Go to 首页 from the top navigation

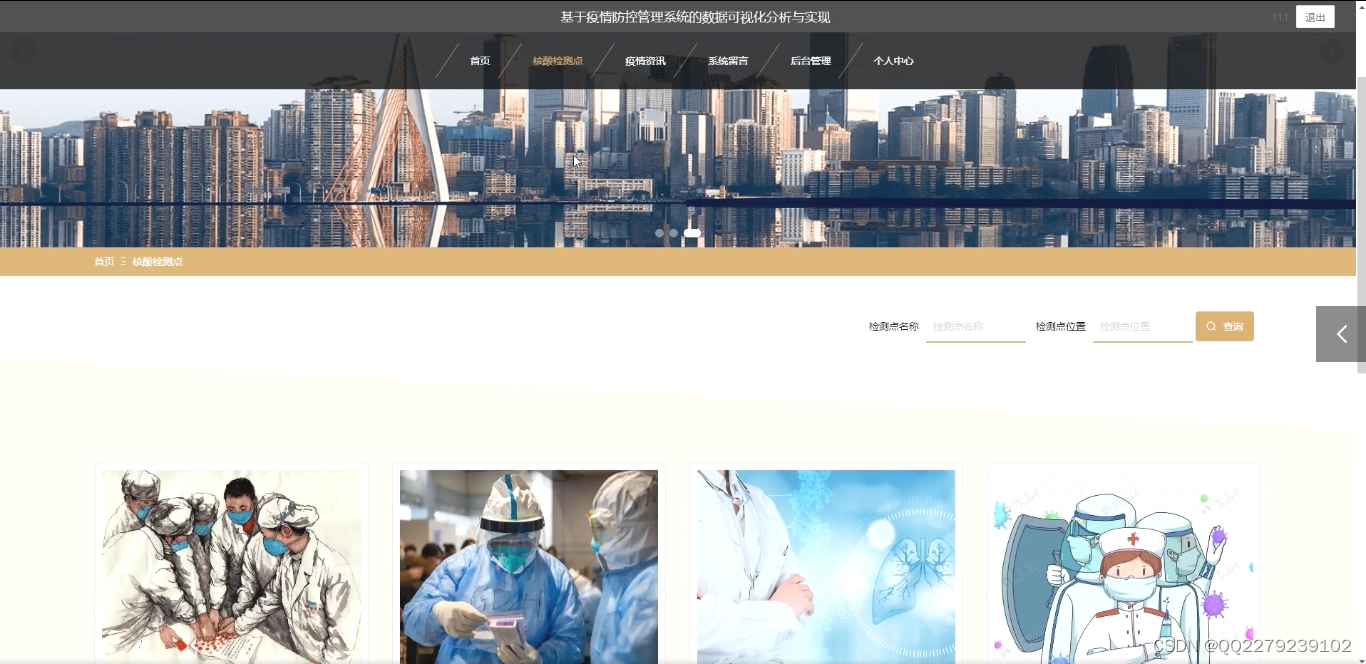(x=479, y=60)
